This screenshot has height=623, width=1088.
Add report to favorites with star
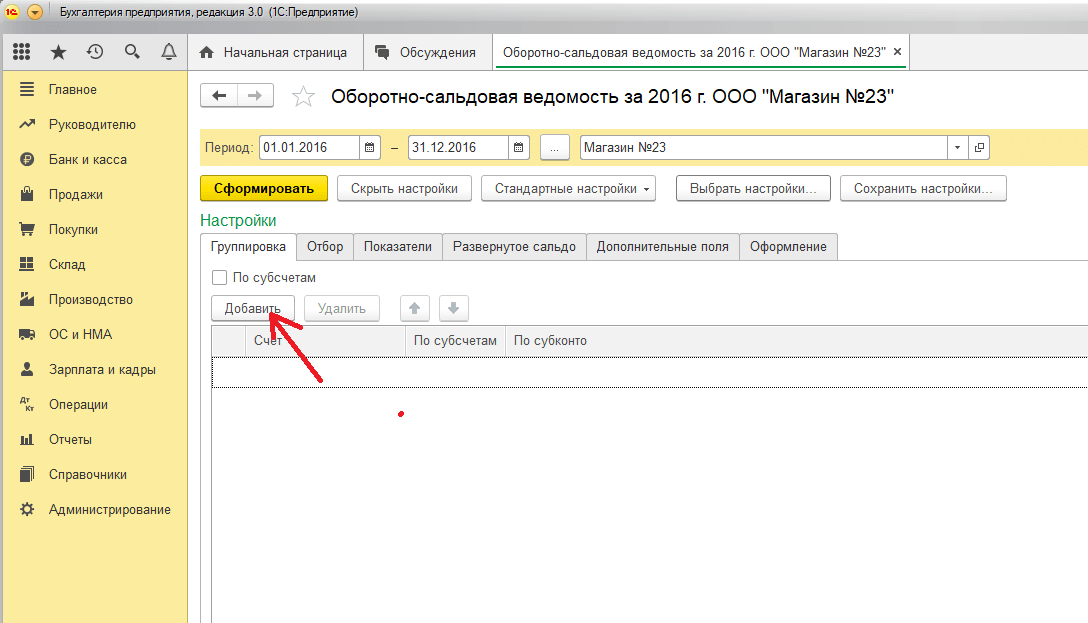302,96
